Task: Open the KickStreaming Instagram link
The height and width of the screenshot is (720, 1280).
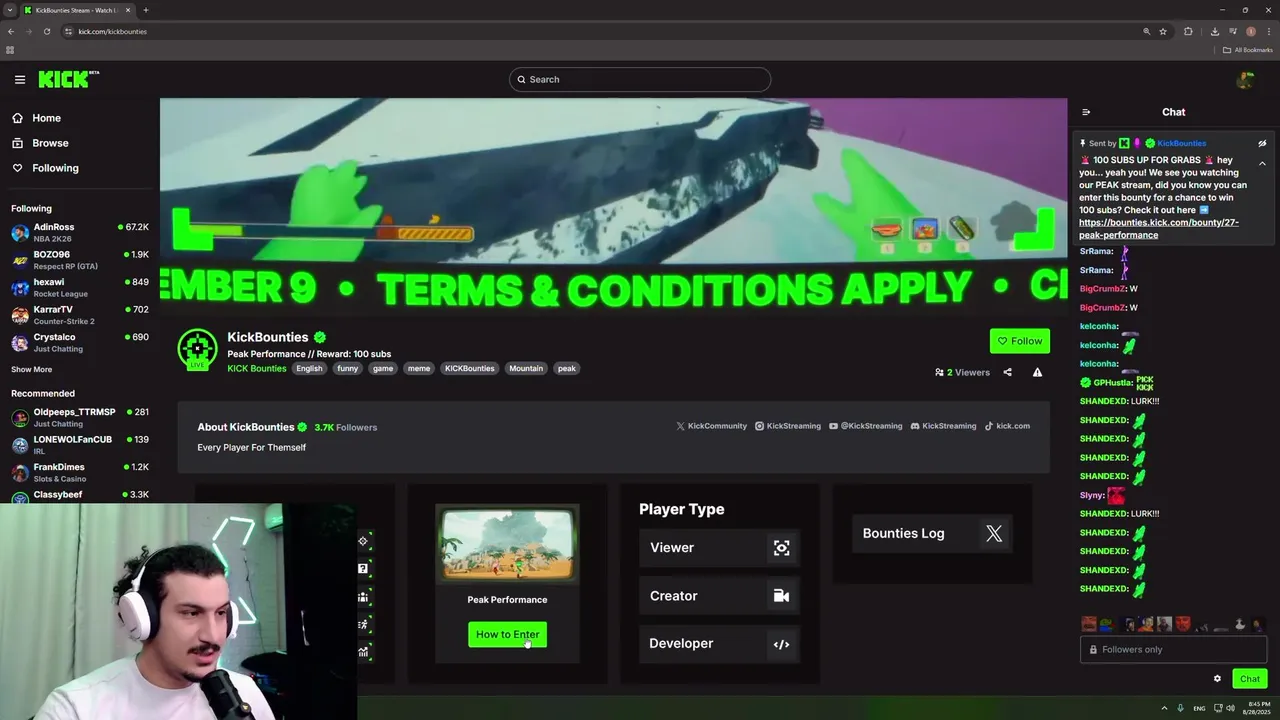Action: (788, 426)
